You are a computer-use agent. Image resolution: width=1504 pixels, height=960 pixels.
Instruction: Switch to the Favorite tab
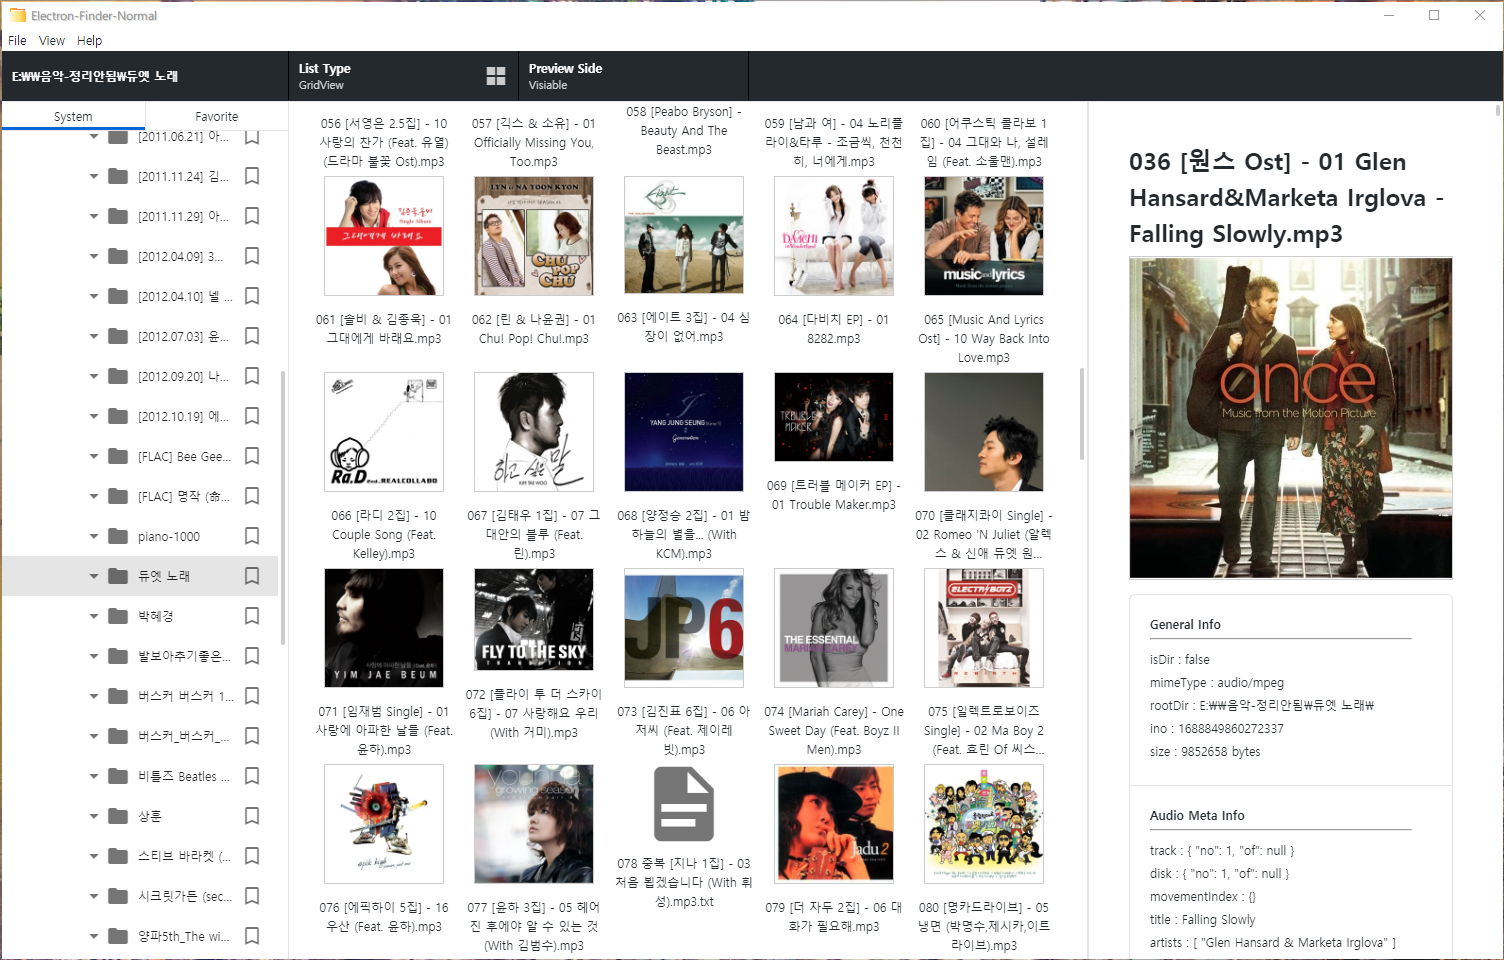pos(217,116)
